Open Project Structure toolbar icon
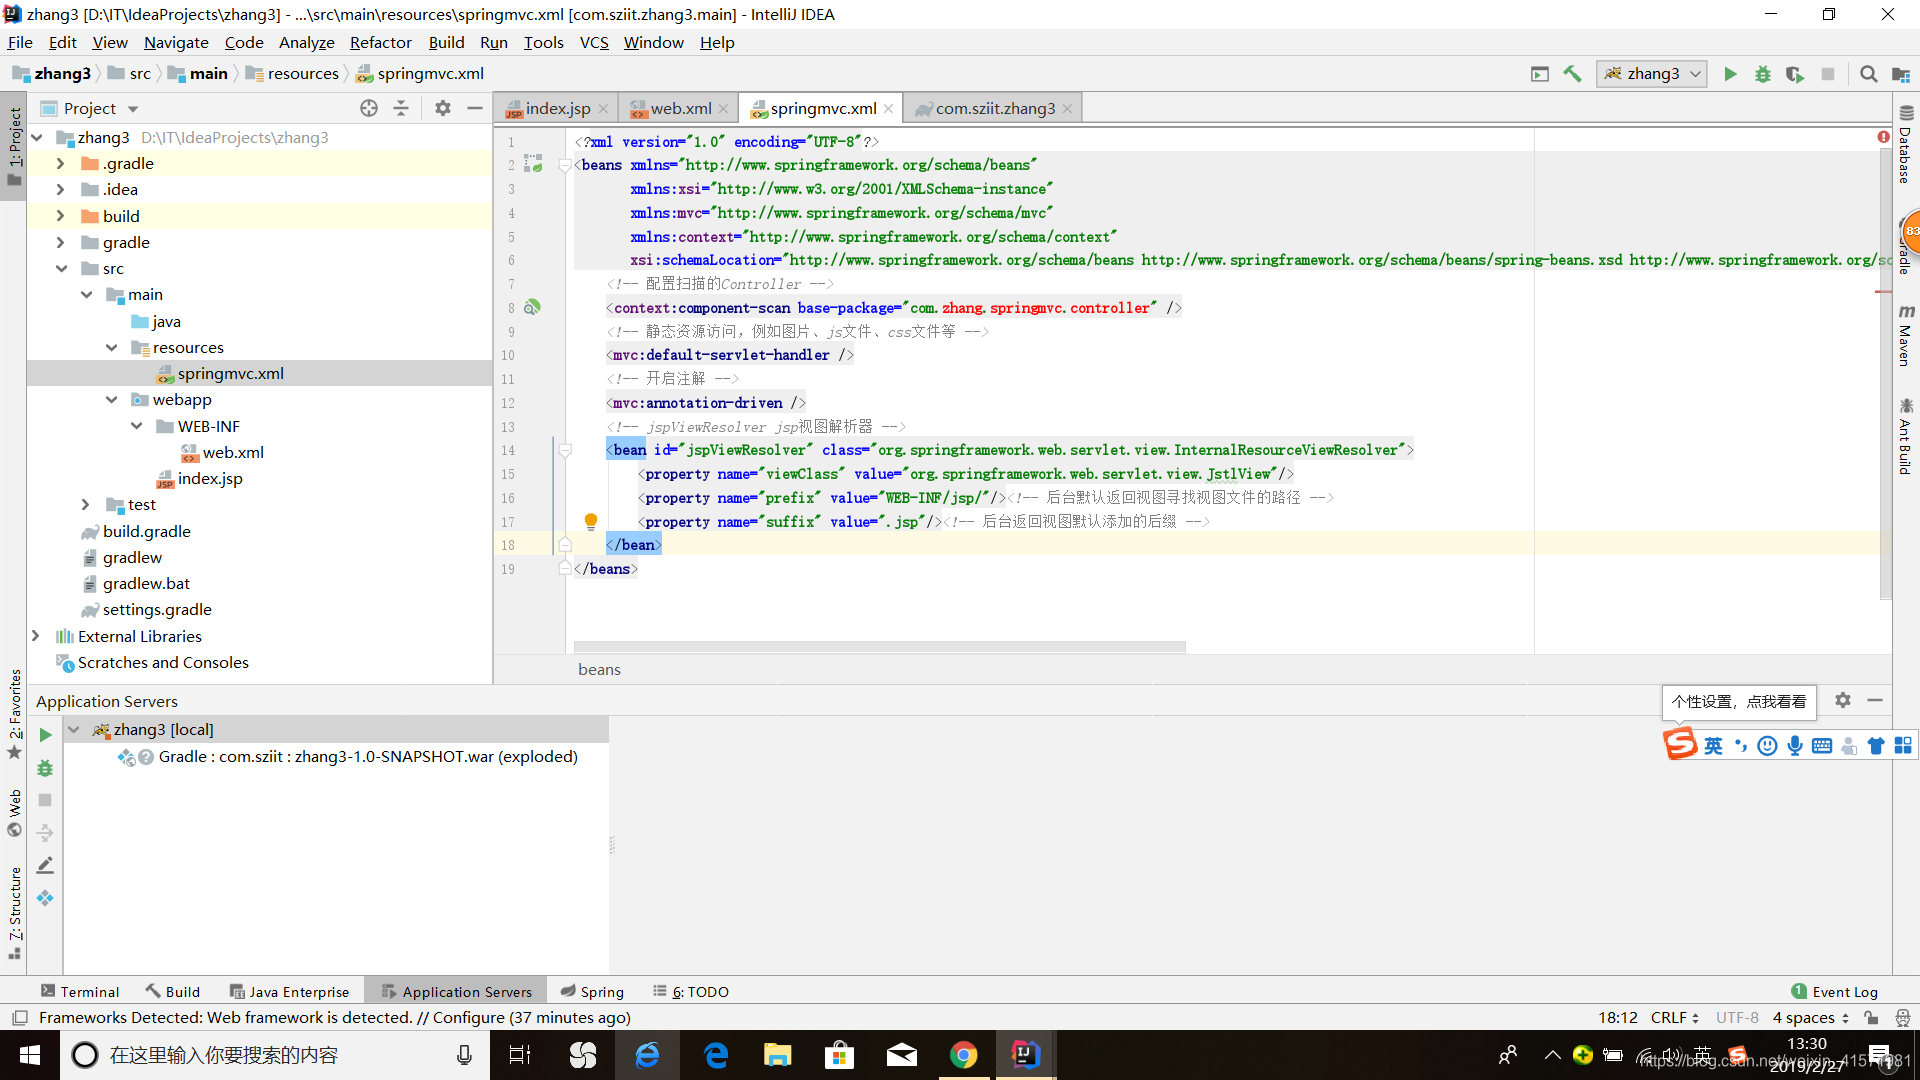 pos(1901,74)
